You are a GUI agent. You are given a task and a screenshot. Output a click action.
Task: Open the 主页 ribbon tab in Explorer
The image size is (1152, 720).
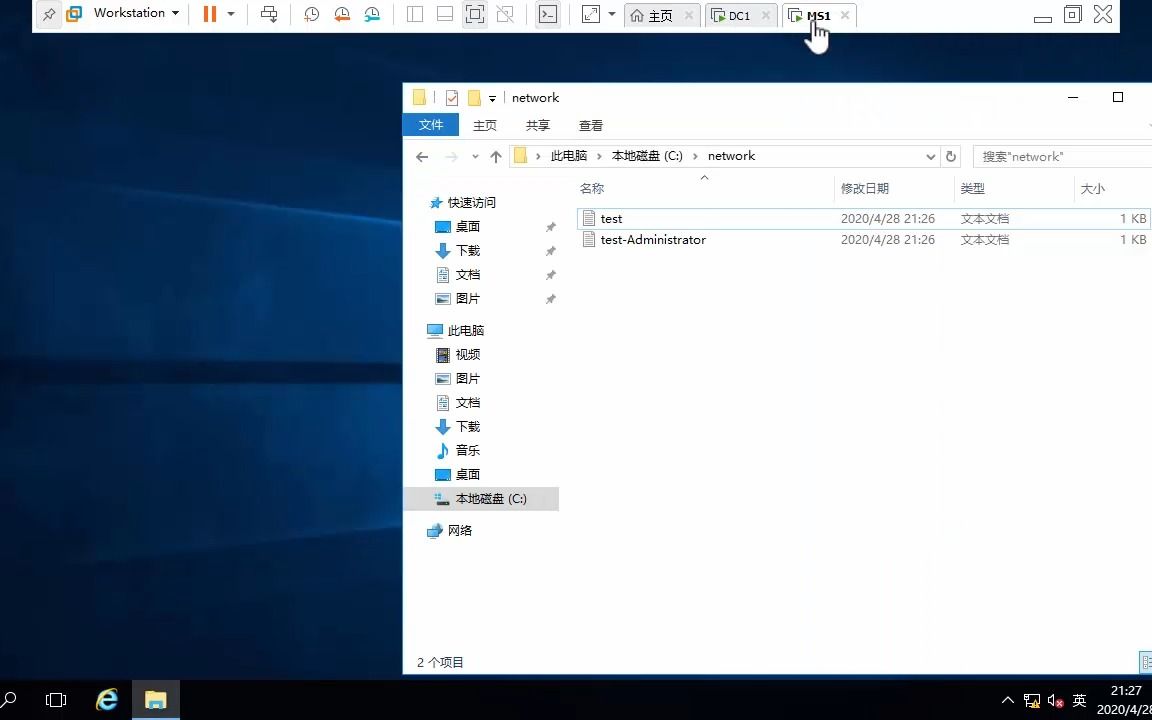(x=484, y=126)
